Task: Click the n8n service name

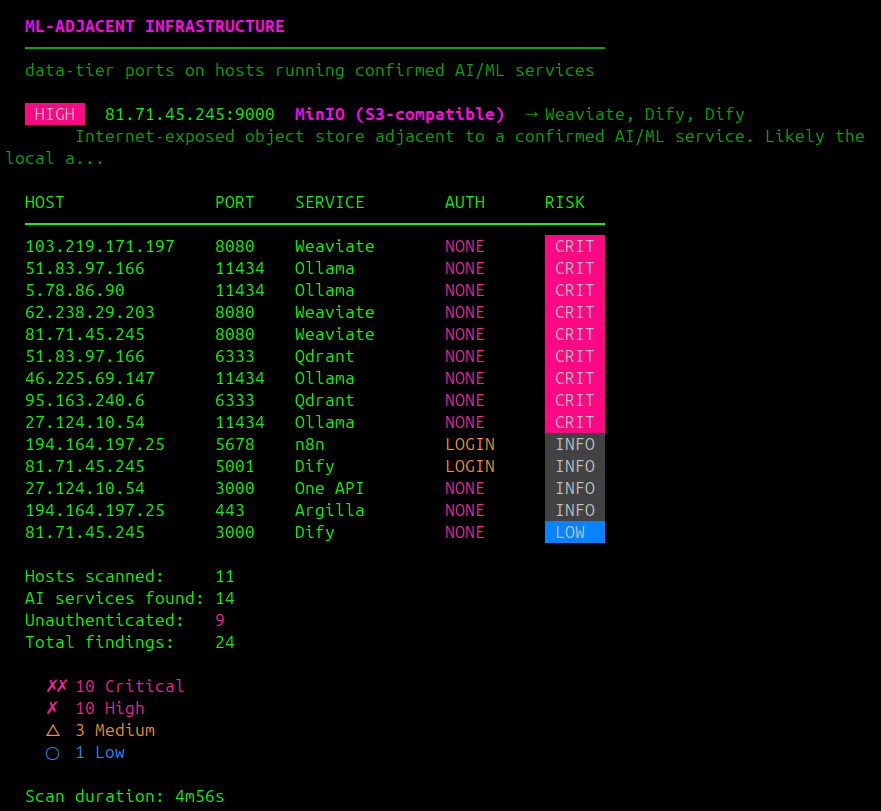Action: pyautogui.click(x=310, y=444)
